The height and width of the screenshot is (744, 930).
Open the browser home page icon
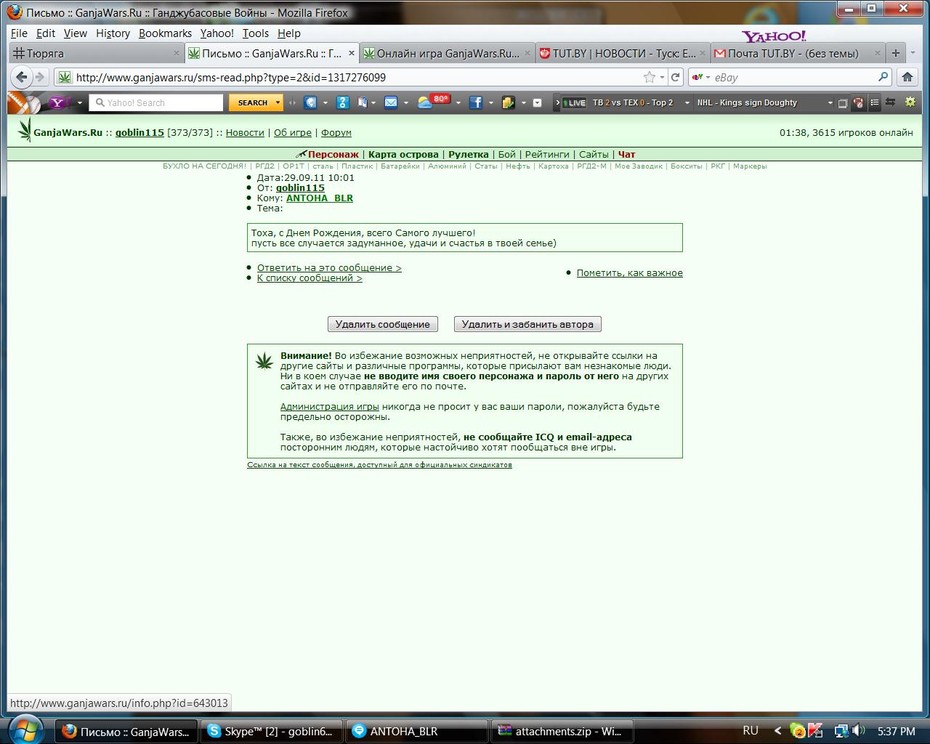point(907,77)
